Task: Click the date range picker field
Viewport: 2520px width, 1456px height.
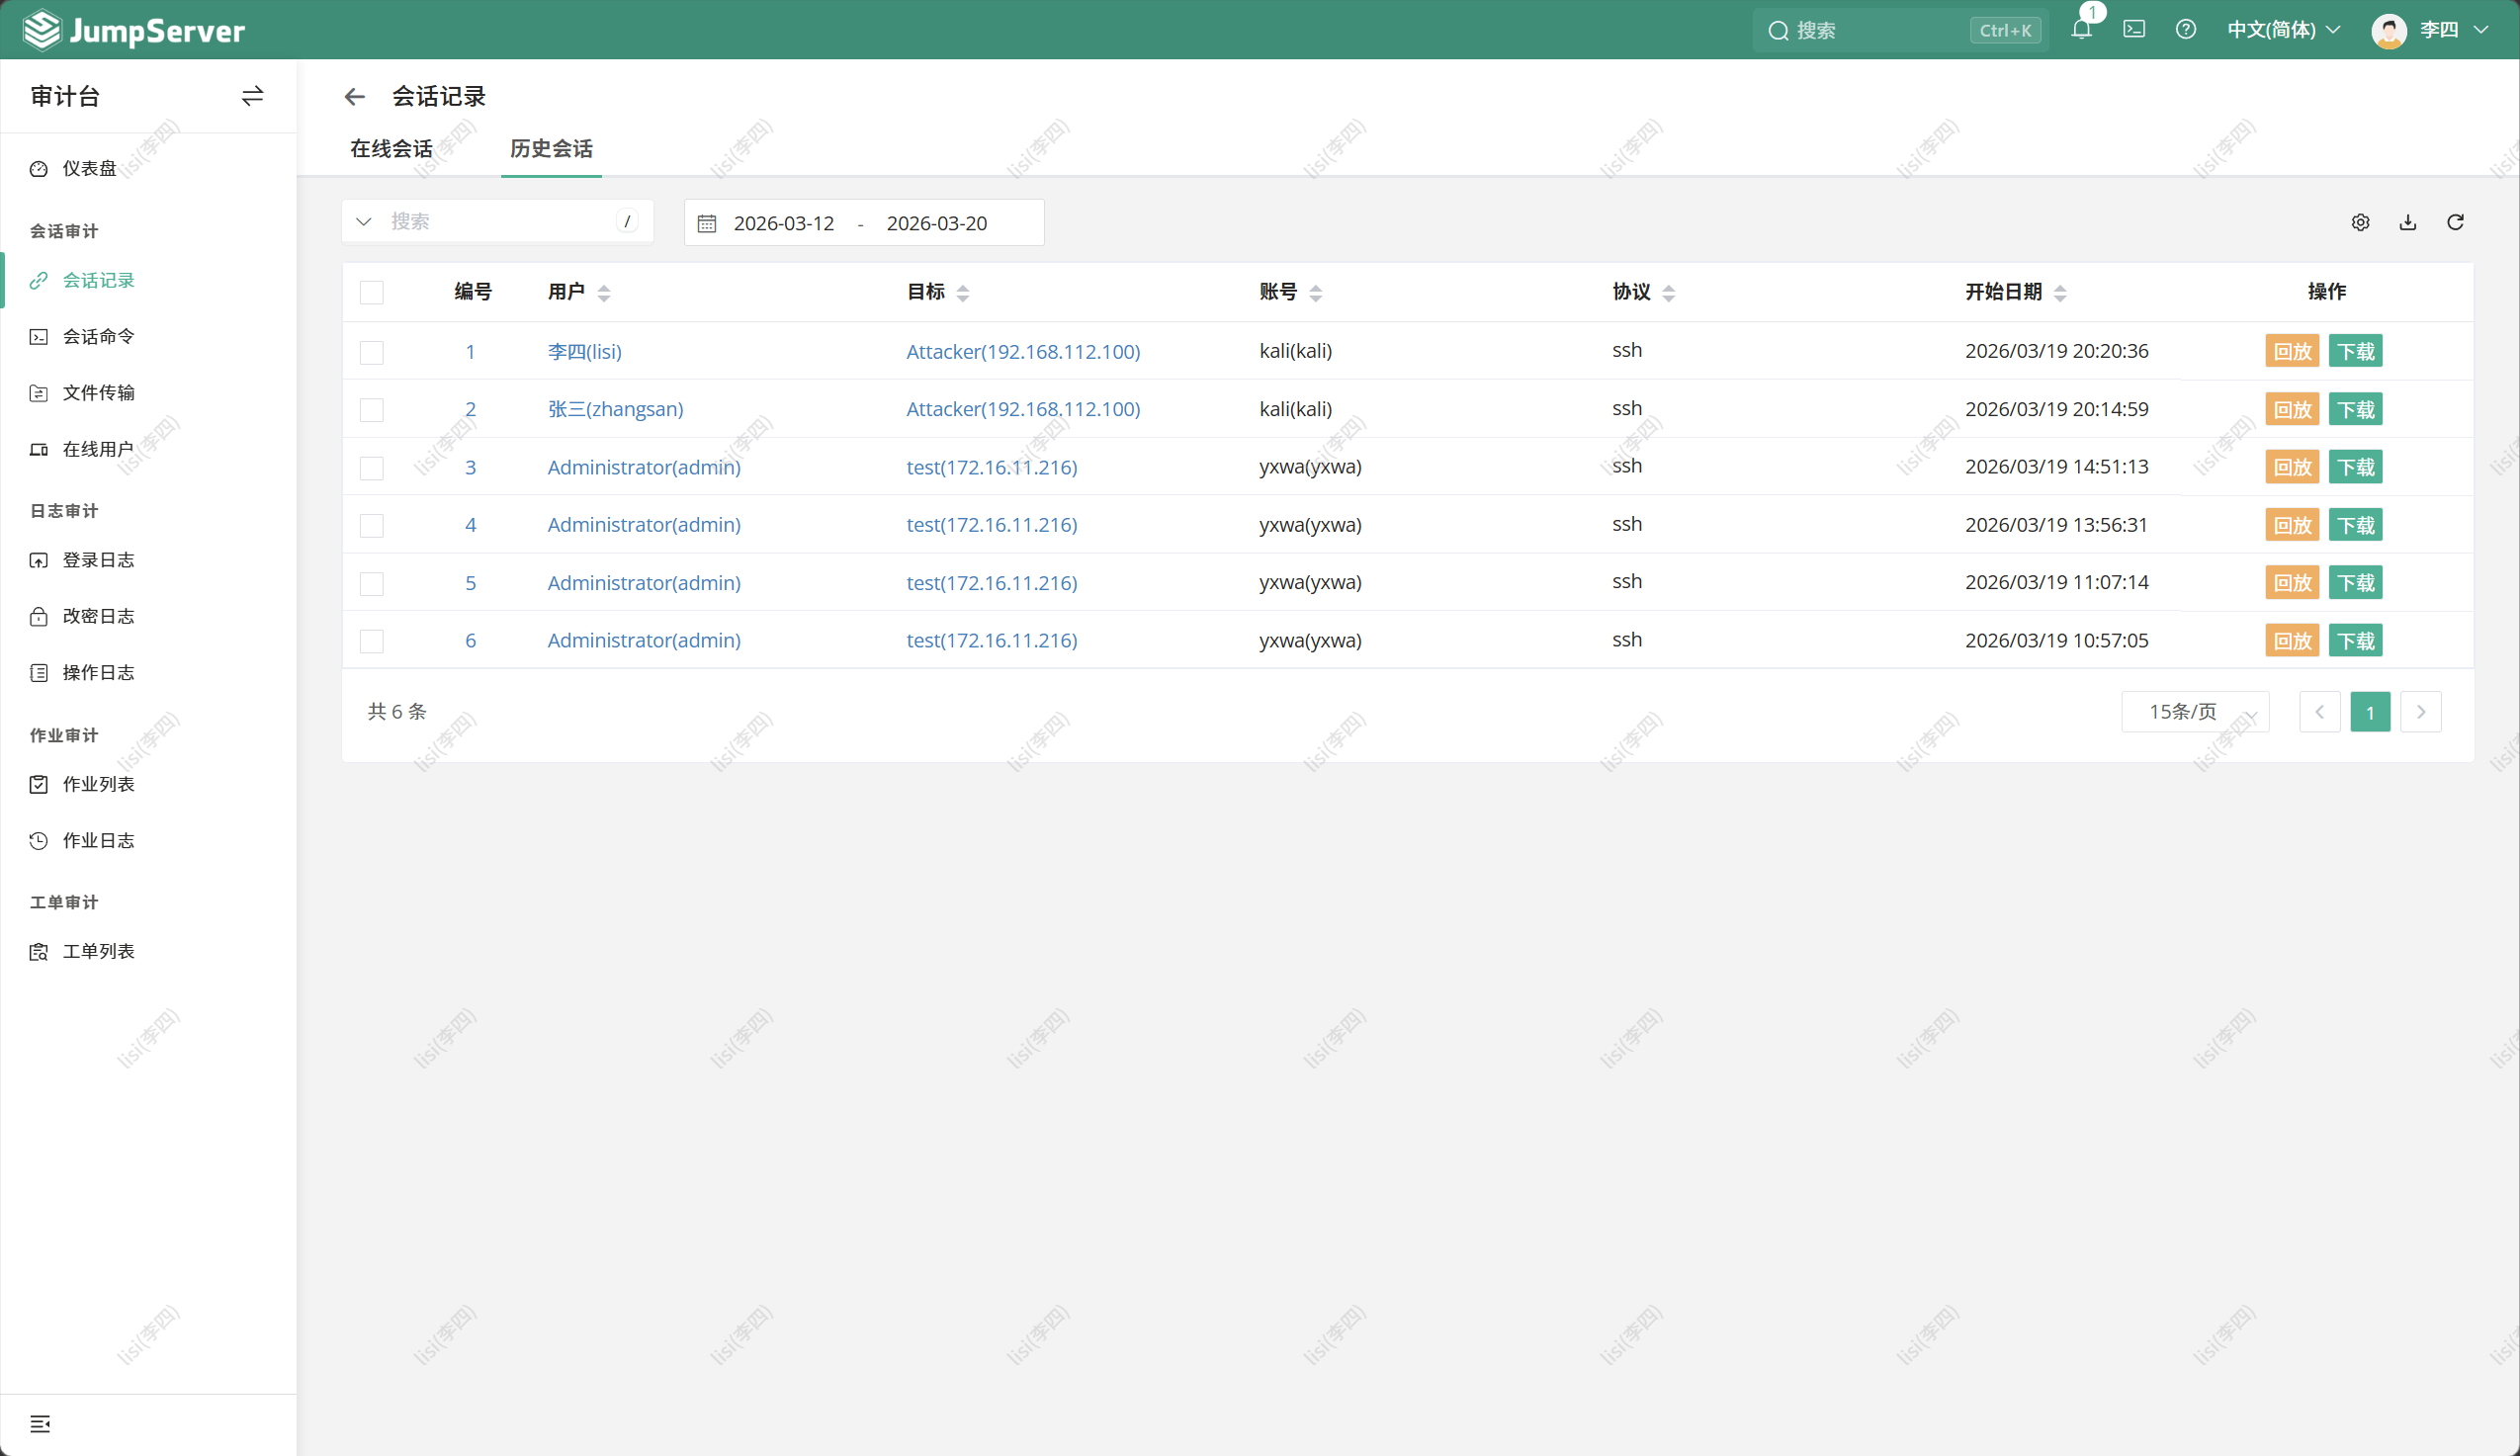Action: point(863,223)
